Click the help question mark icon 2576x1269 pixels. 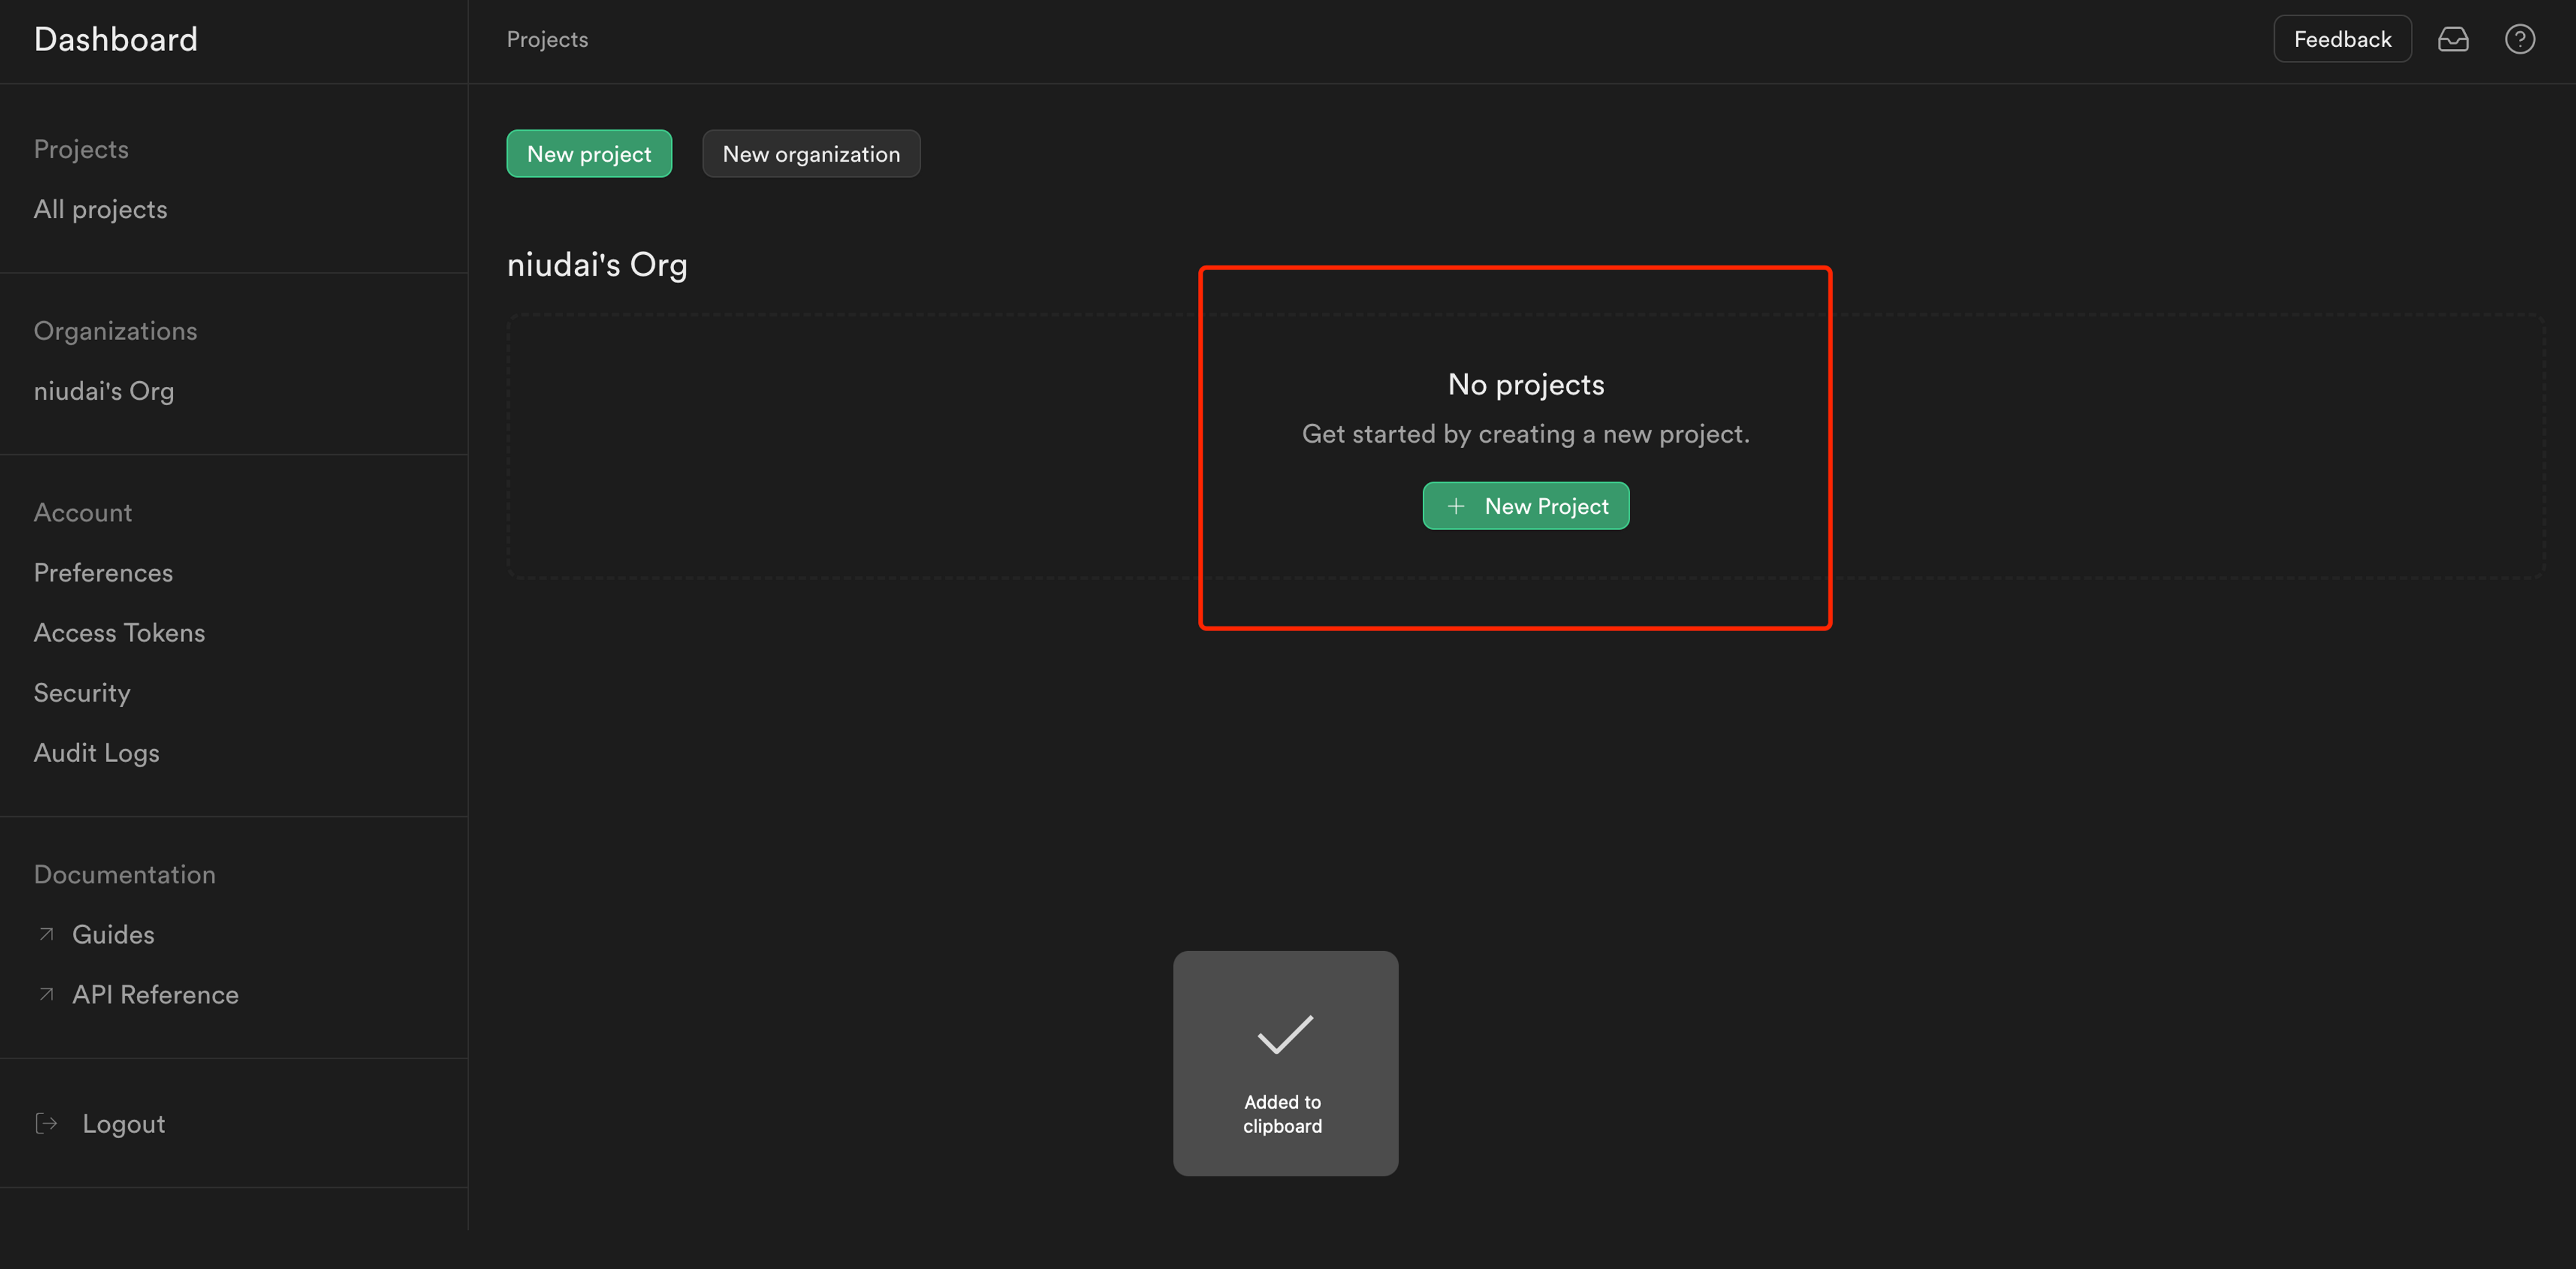click(2519, 39)
